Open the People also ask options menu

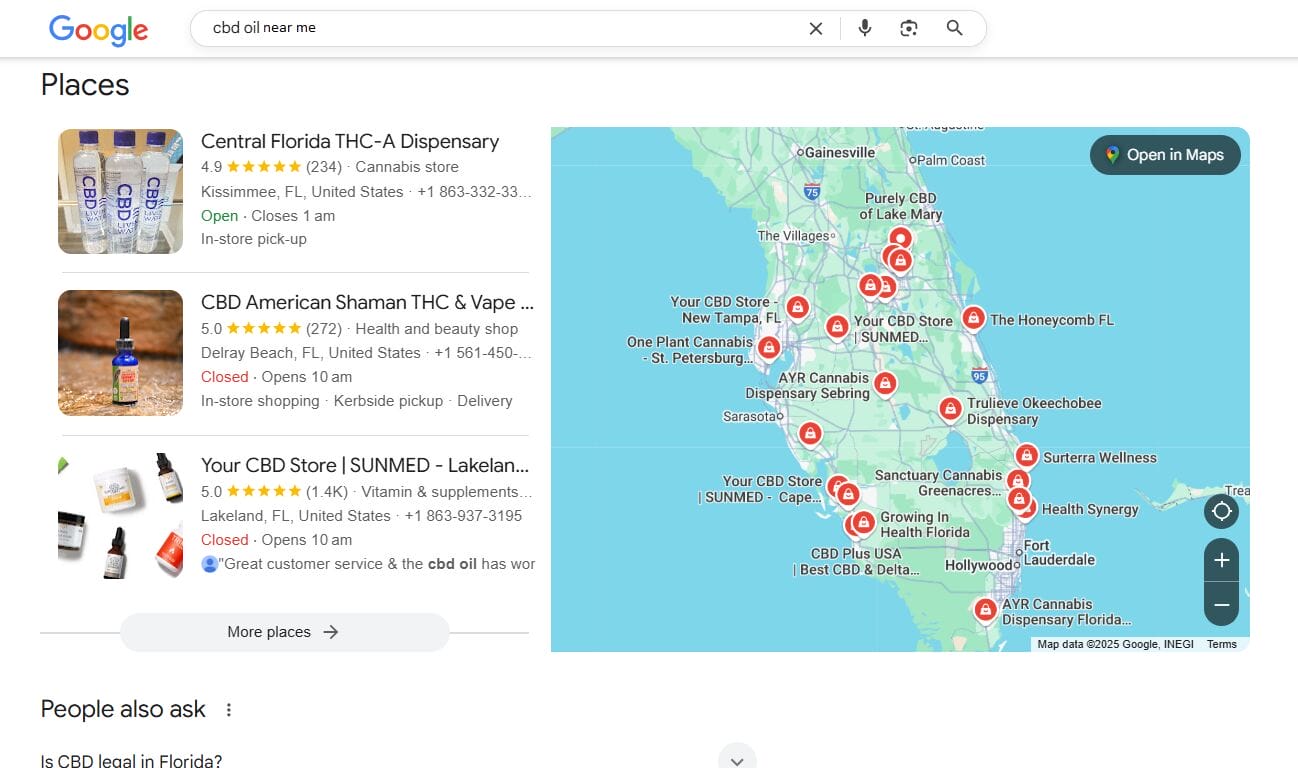click(228, 708)
